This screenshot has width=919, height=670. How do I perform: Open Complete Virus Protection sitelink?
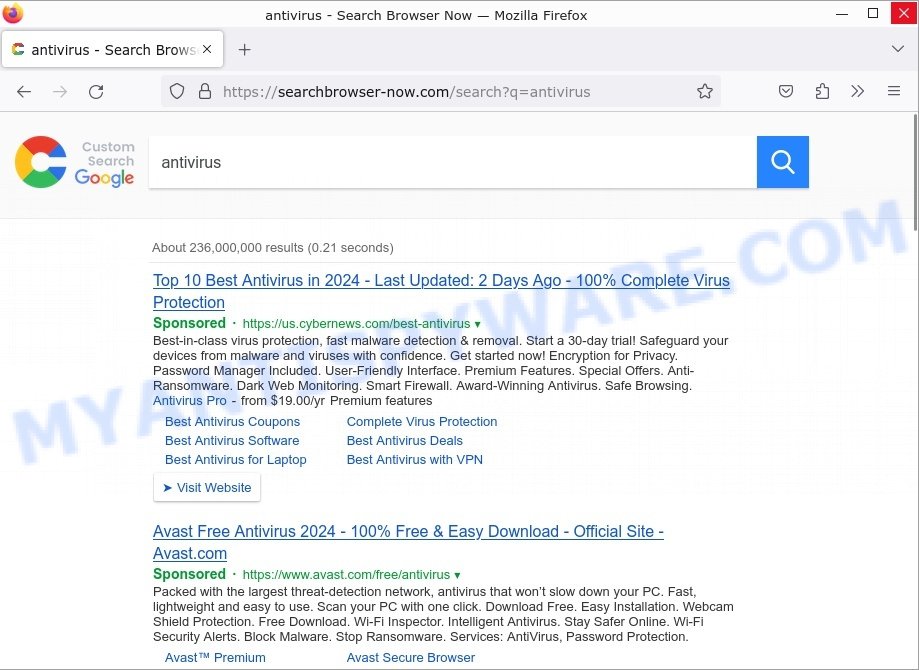(x=422, y=421)
